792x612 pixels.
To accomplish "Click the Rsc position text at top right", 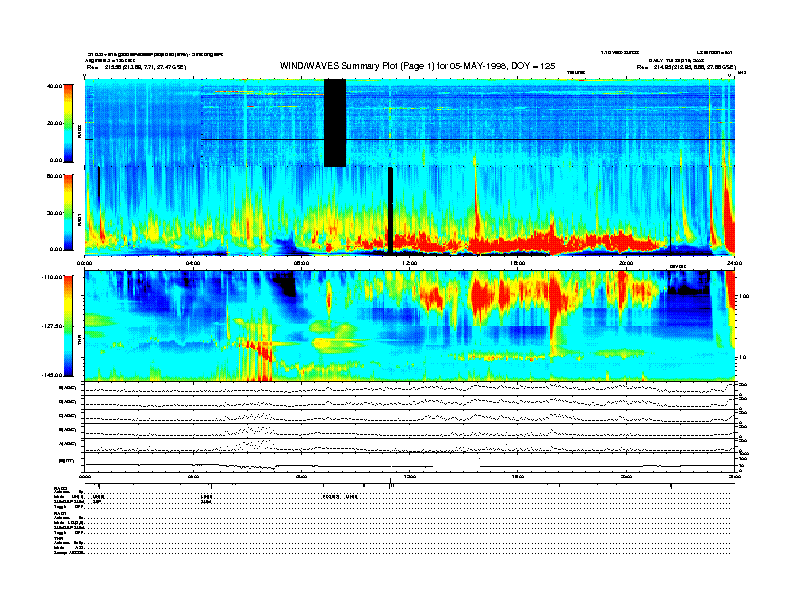I will click(686, 67).
